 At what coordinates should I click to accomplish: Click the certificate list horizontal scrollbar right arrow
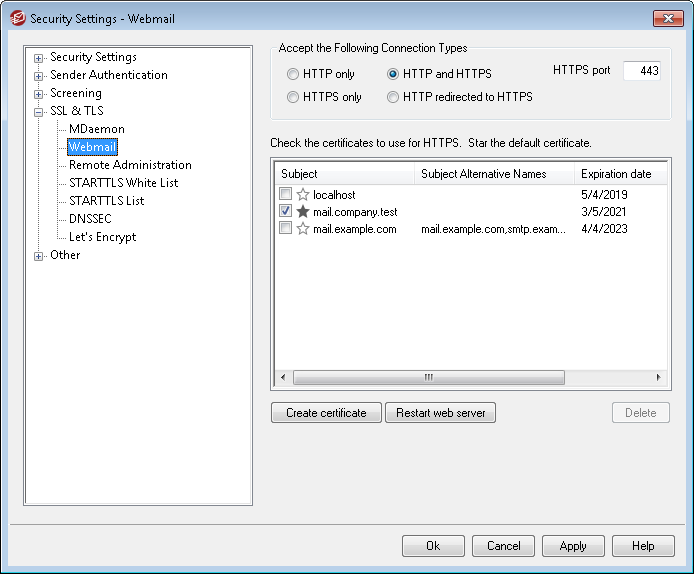pos(658,377)
